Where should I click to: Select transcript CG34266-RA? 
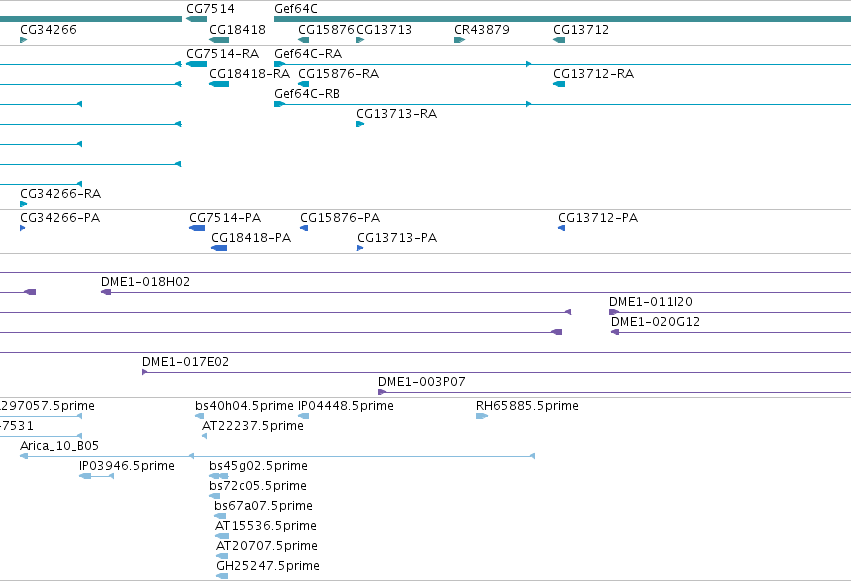(x=60, y=194)
